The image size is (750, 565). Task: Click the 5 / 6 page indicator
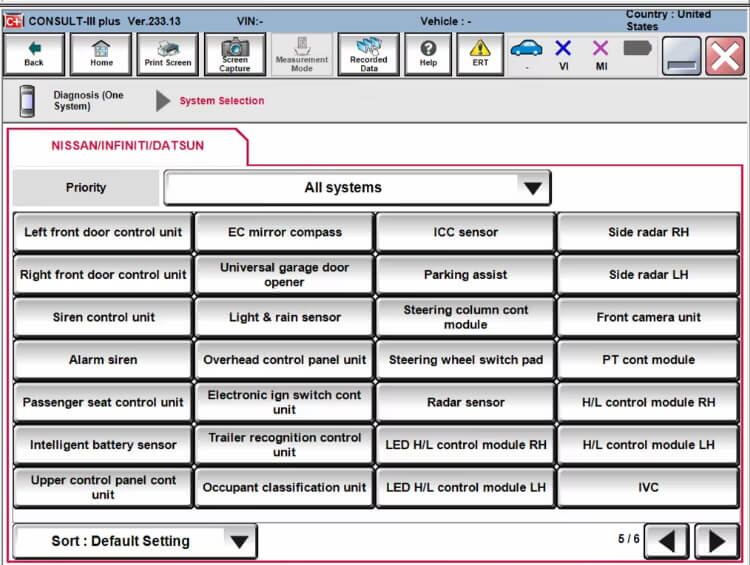pos(629,539)
